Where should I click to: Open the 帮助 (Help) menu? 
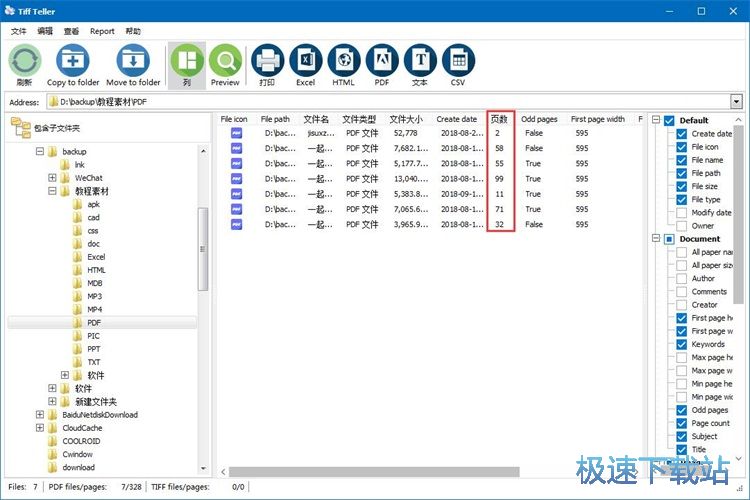(133, 31)
